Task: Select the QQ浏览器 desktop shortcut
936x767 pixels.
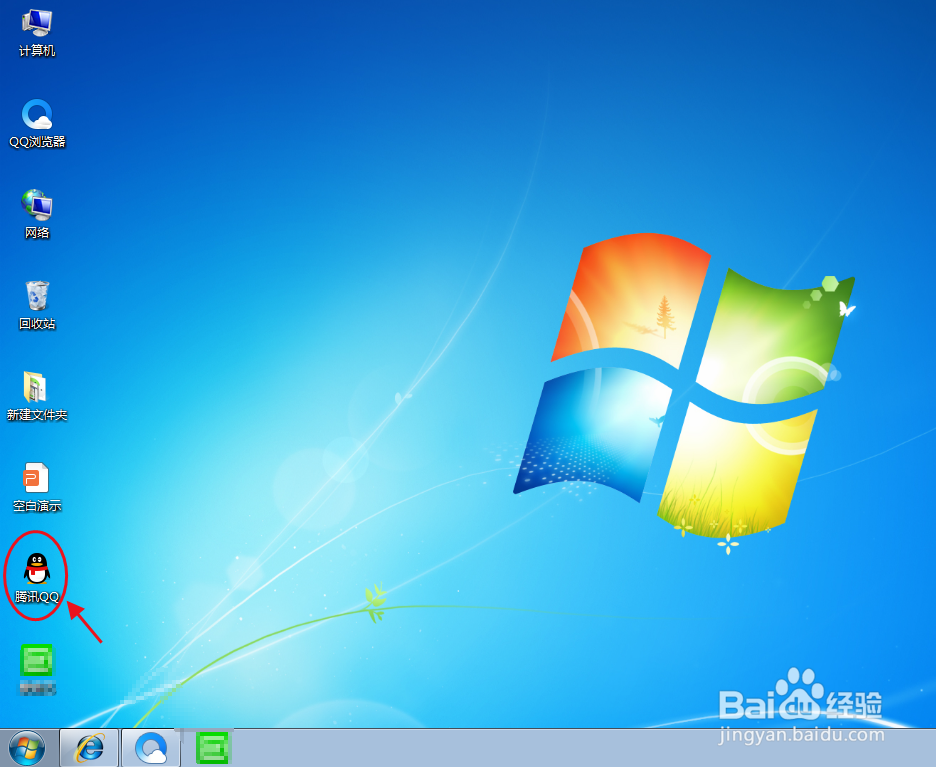Action: click(x=37, y=124)
